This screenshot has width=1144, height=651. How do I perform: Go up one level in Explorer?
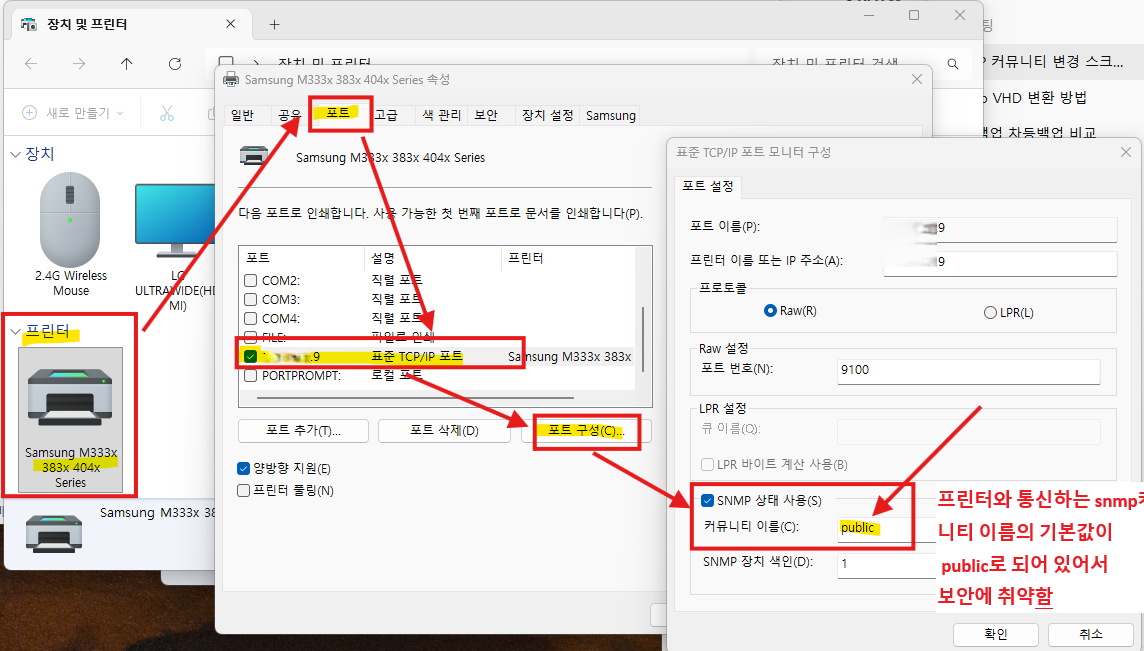126,64
